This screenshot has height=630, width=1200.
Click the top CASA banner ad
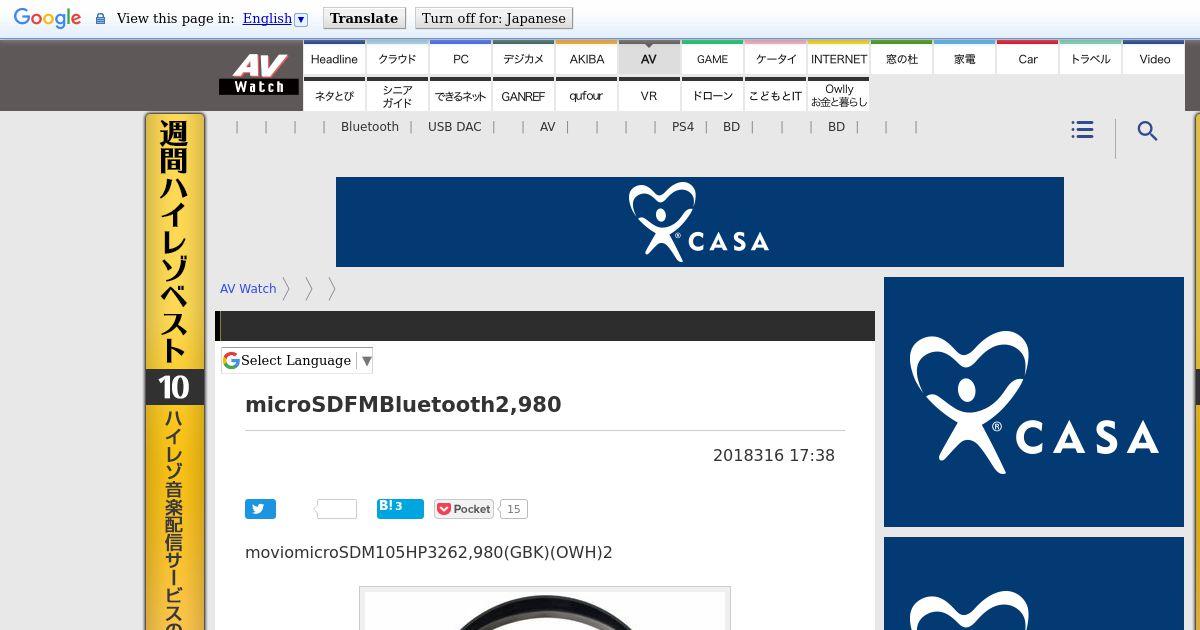[700, 222]
